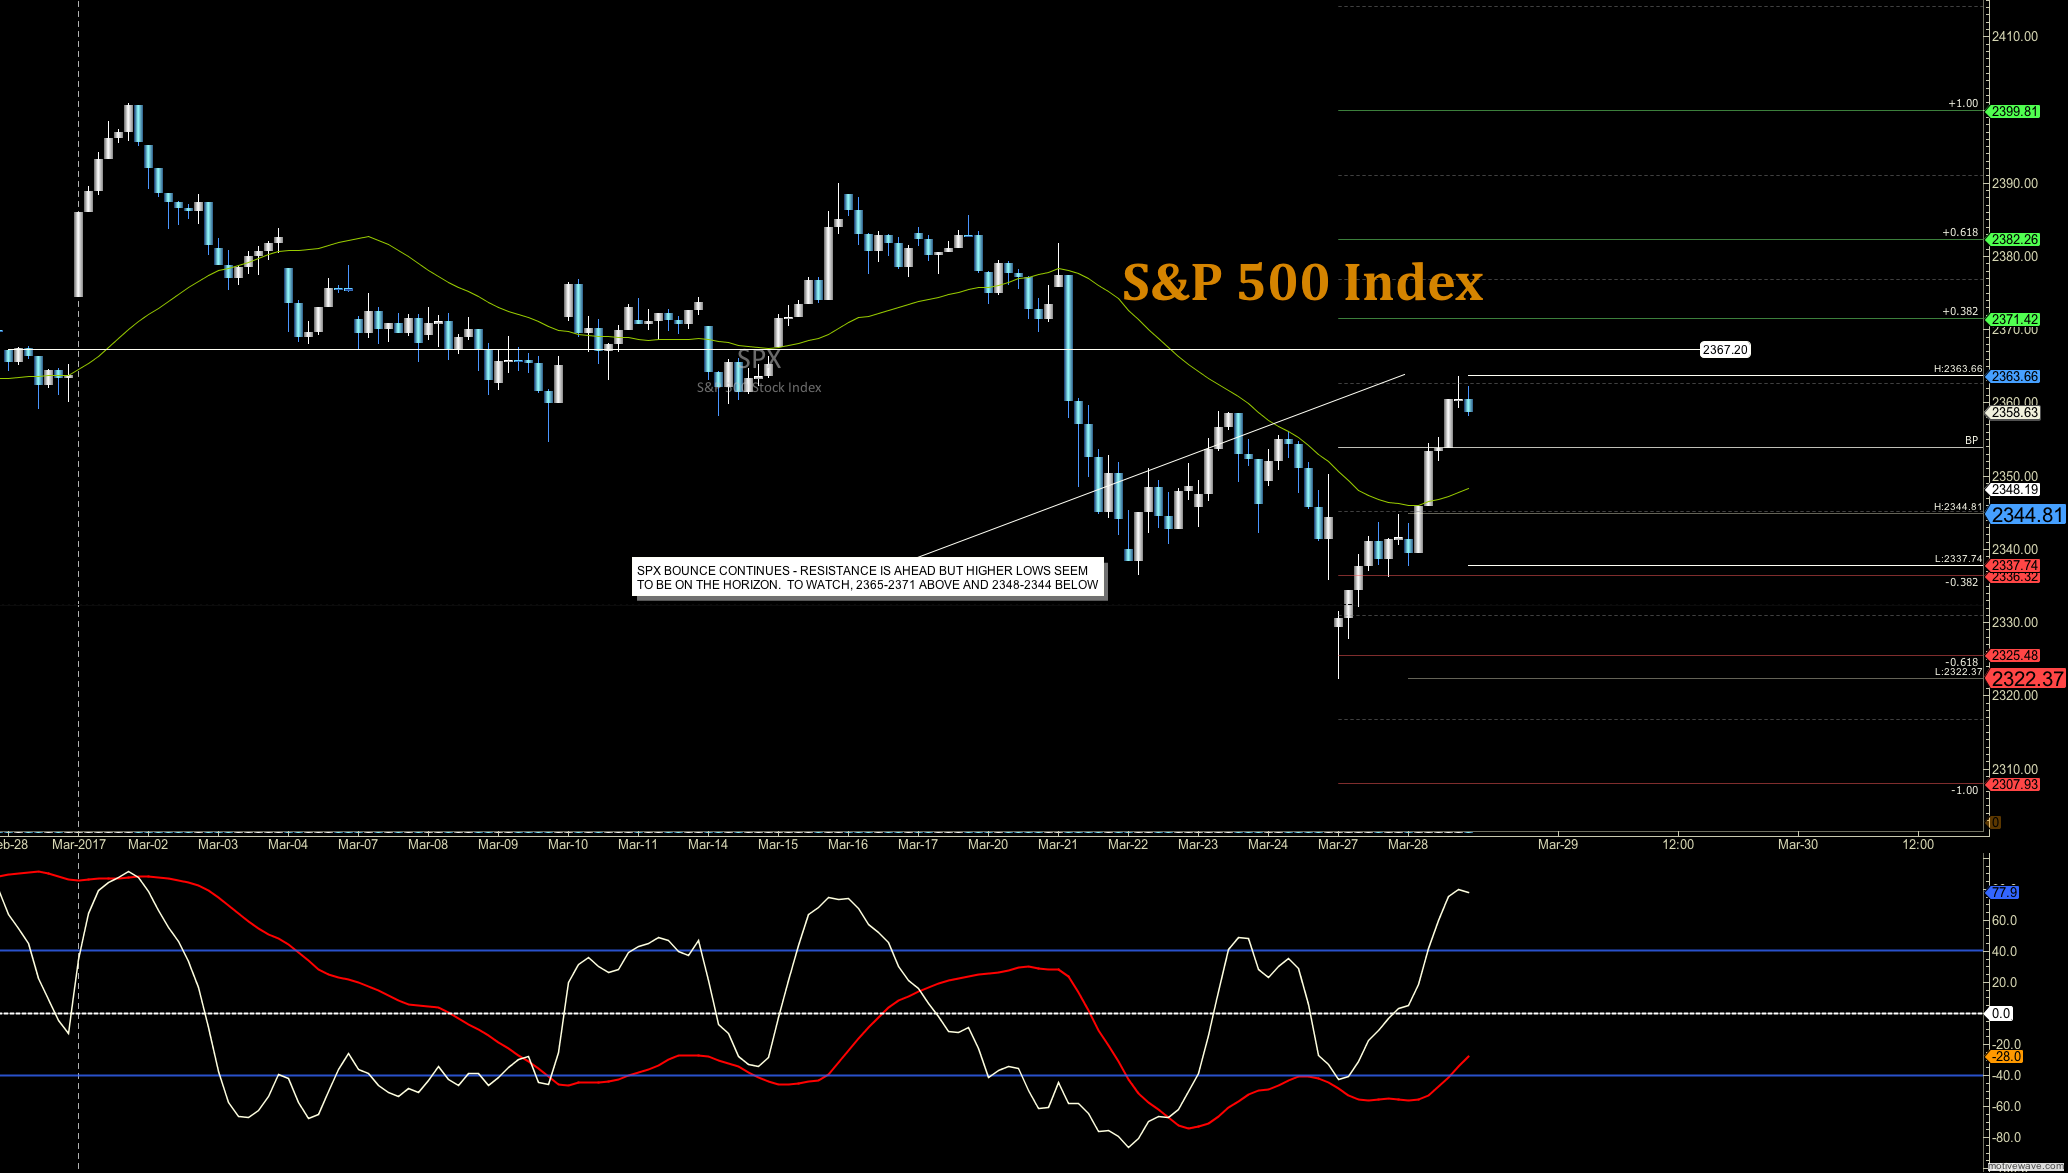Click the large blue 2344.81 price tag
The image size is (2068, 1173).
coord(2026,515)
